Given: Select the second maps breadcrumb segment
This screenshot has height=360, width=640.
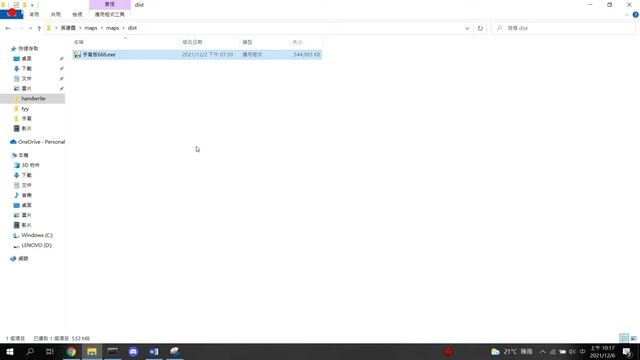Looking at the screenshot, I should 112,28.
